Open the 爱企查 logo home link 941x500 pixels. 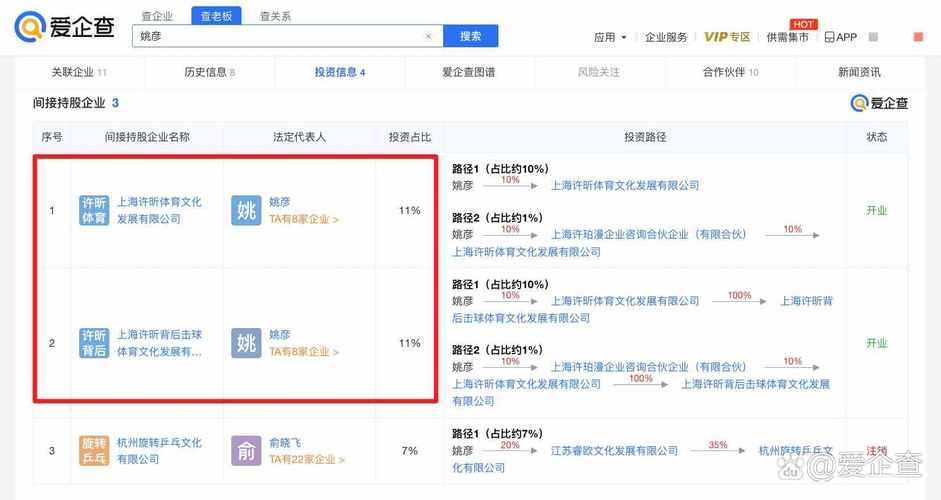(x=64, y=27)
